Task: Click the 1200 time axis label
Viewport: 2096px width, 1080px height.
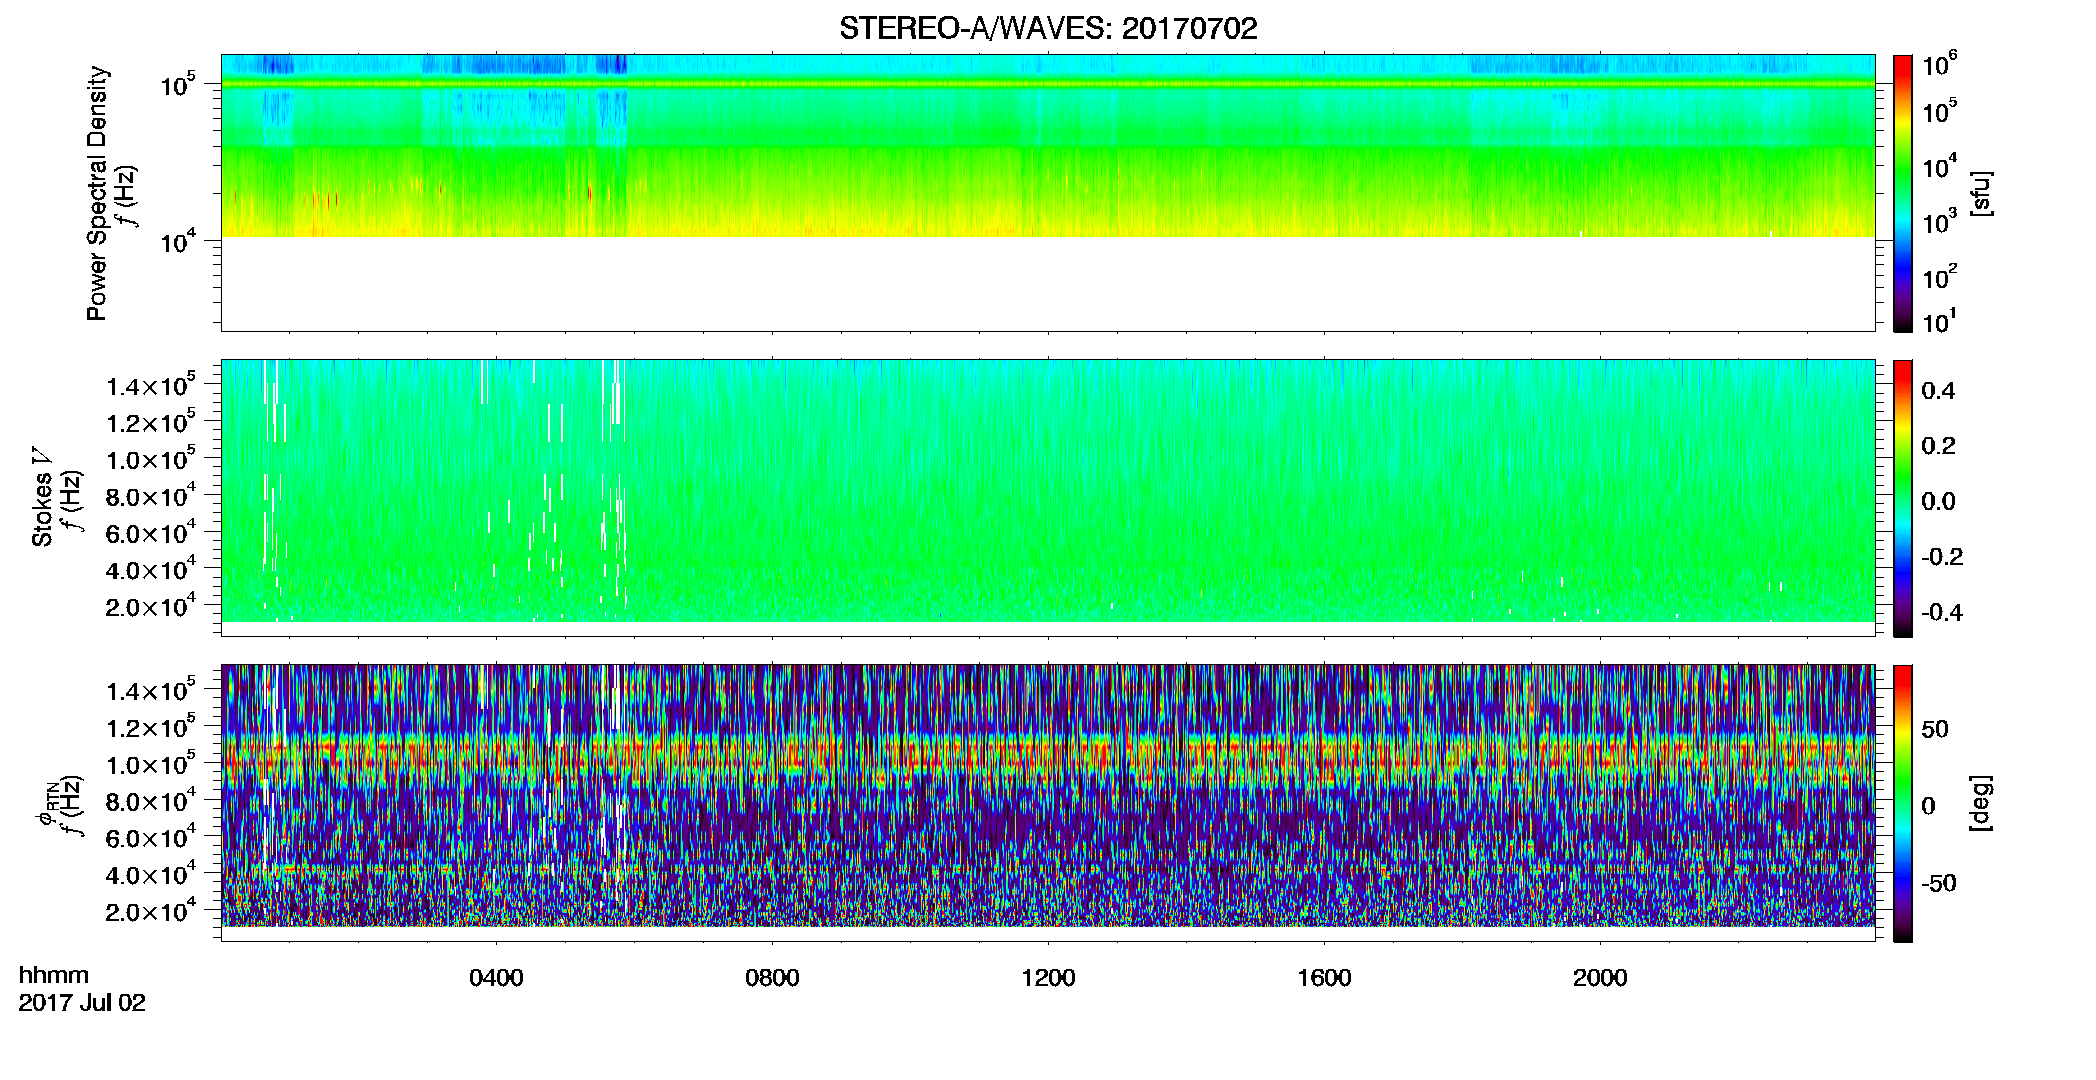Action: pyautogui.click(x=1048, y=978)
